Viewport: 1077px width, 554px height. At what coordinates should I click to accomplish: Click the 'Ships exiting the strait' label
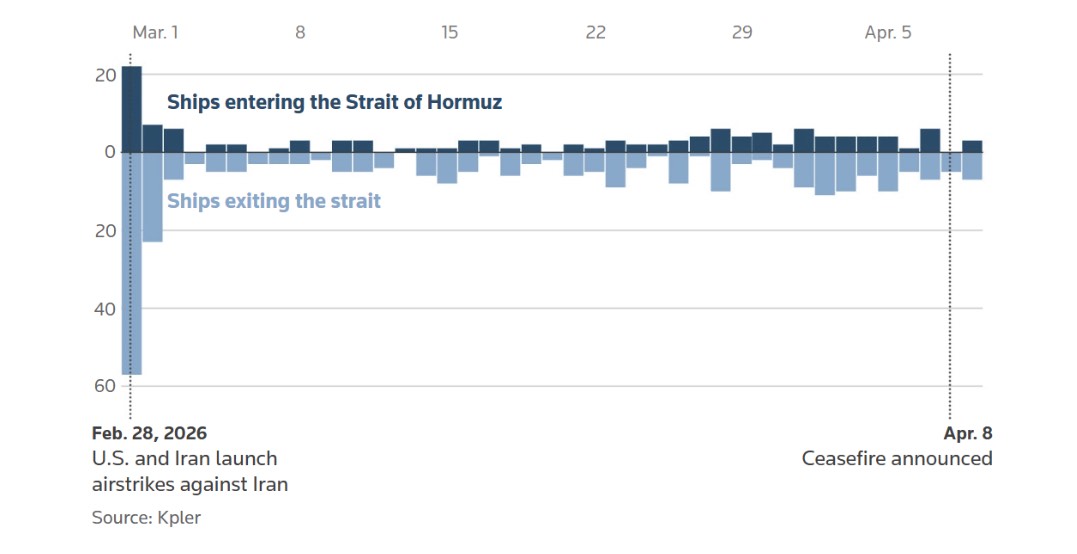(x=274, y=201)
